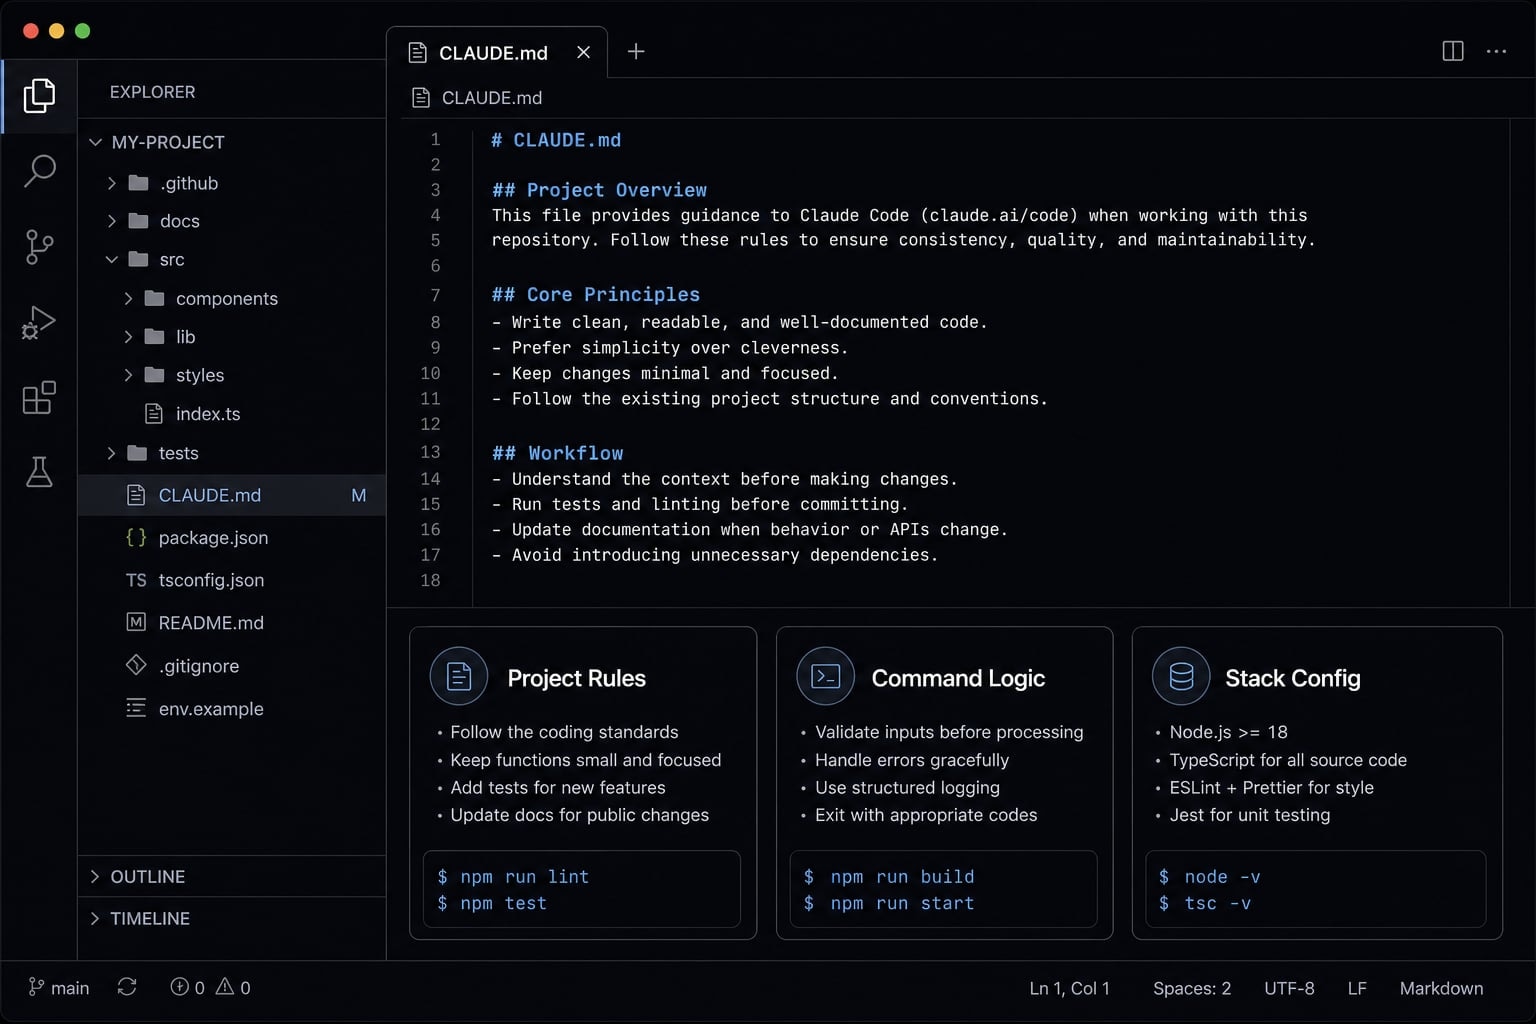Click the Stack Config database icon
This screenshot has height=1024, width=1536.
[x=1181, y=677]
